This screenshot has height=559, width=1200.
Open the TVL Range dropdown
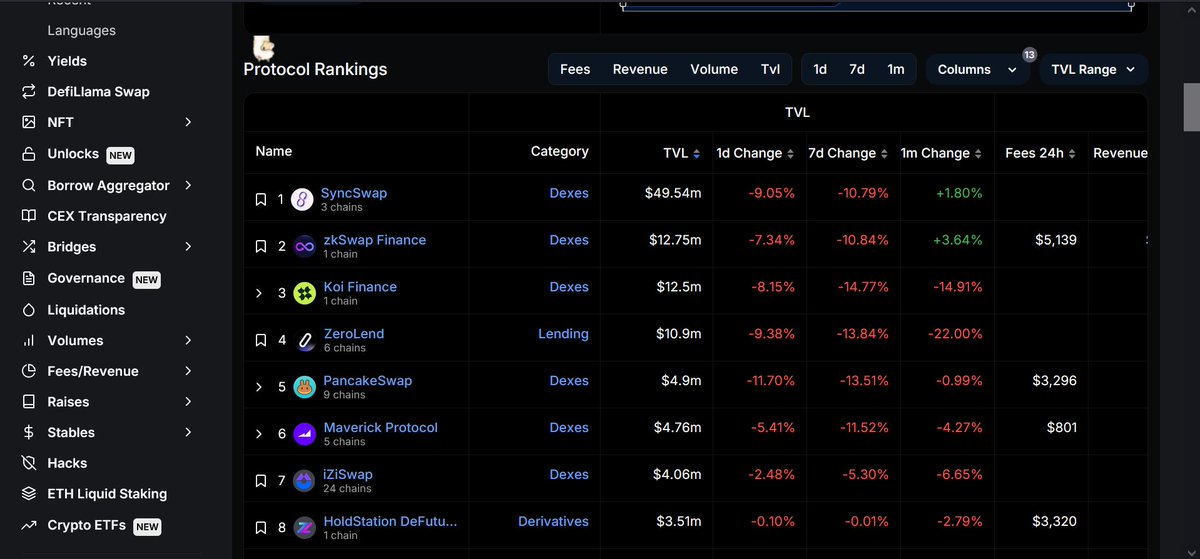pyautogui.click(x=1094, y=69)
